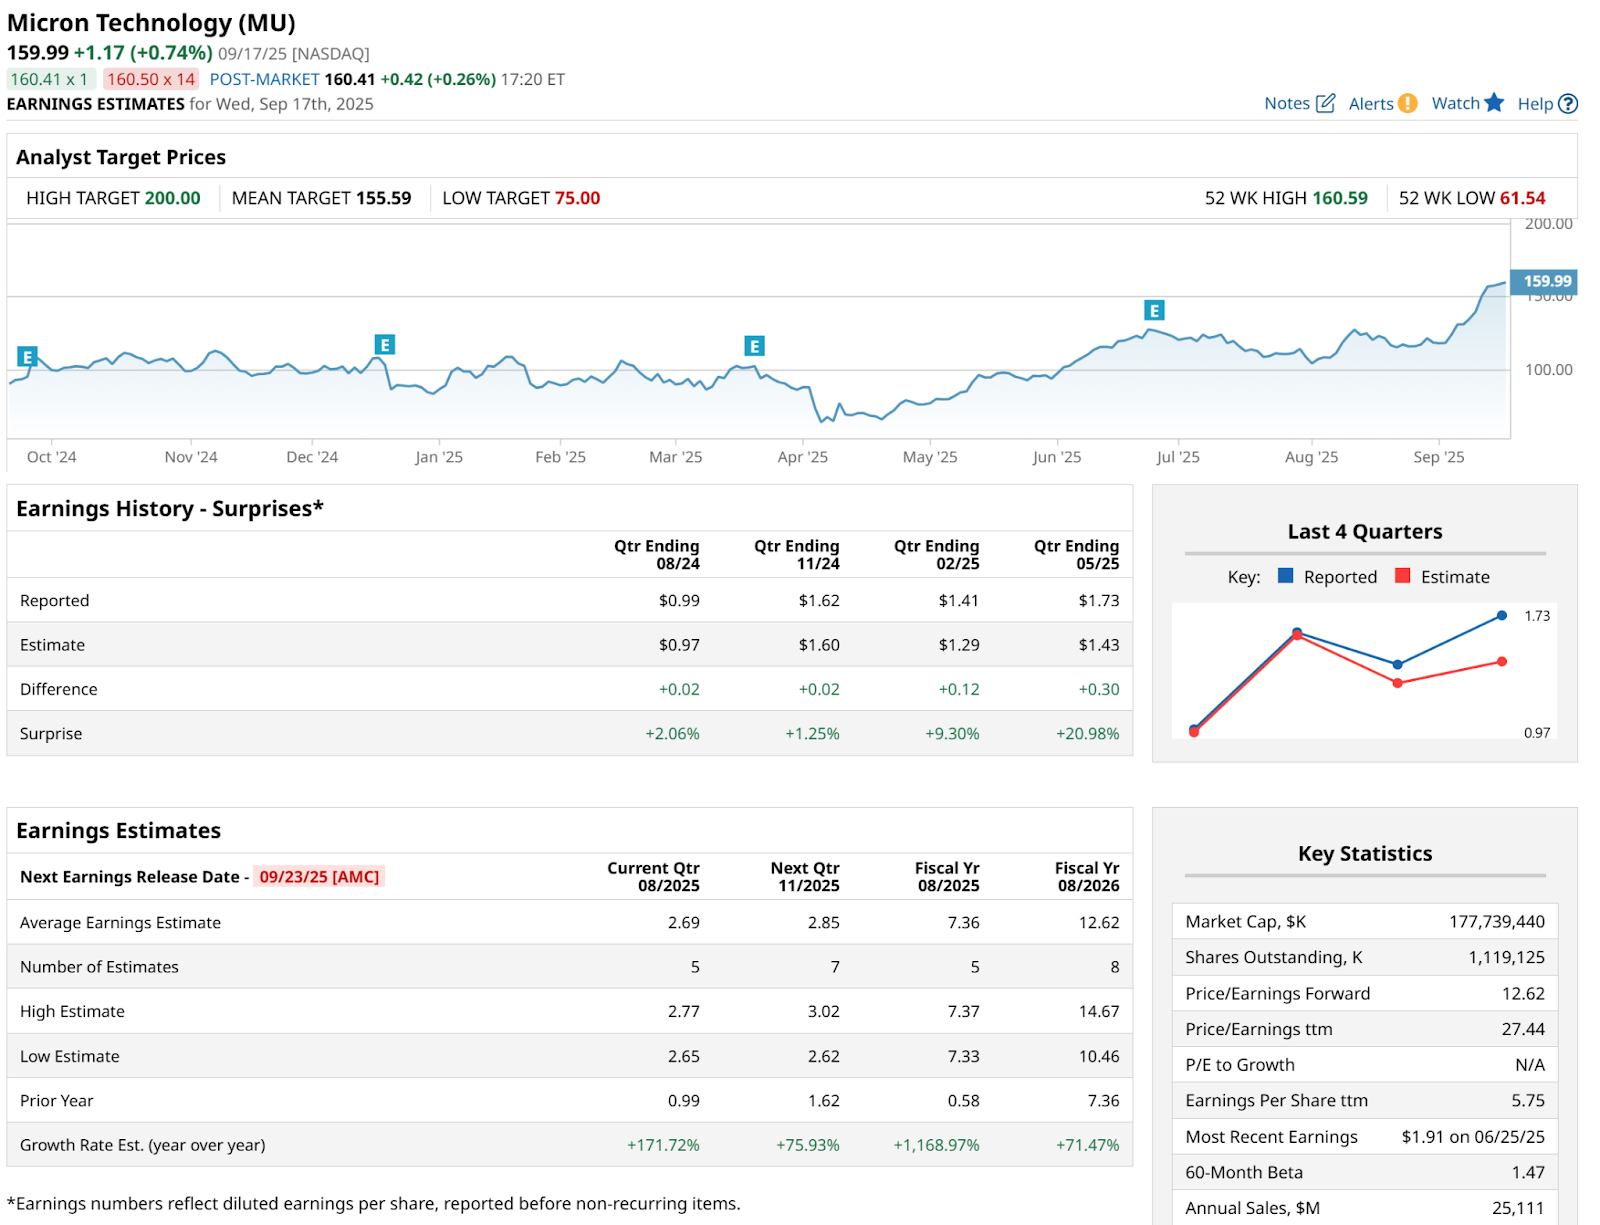This screenshot has height=1225, width=1600.
Task: Open the Watch link
Action: pyautogui.click(x=1456, y=103)
